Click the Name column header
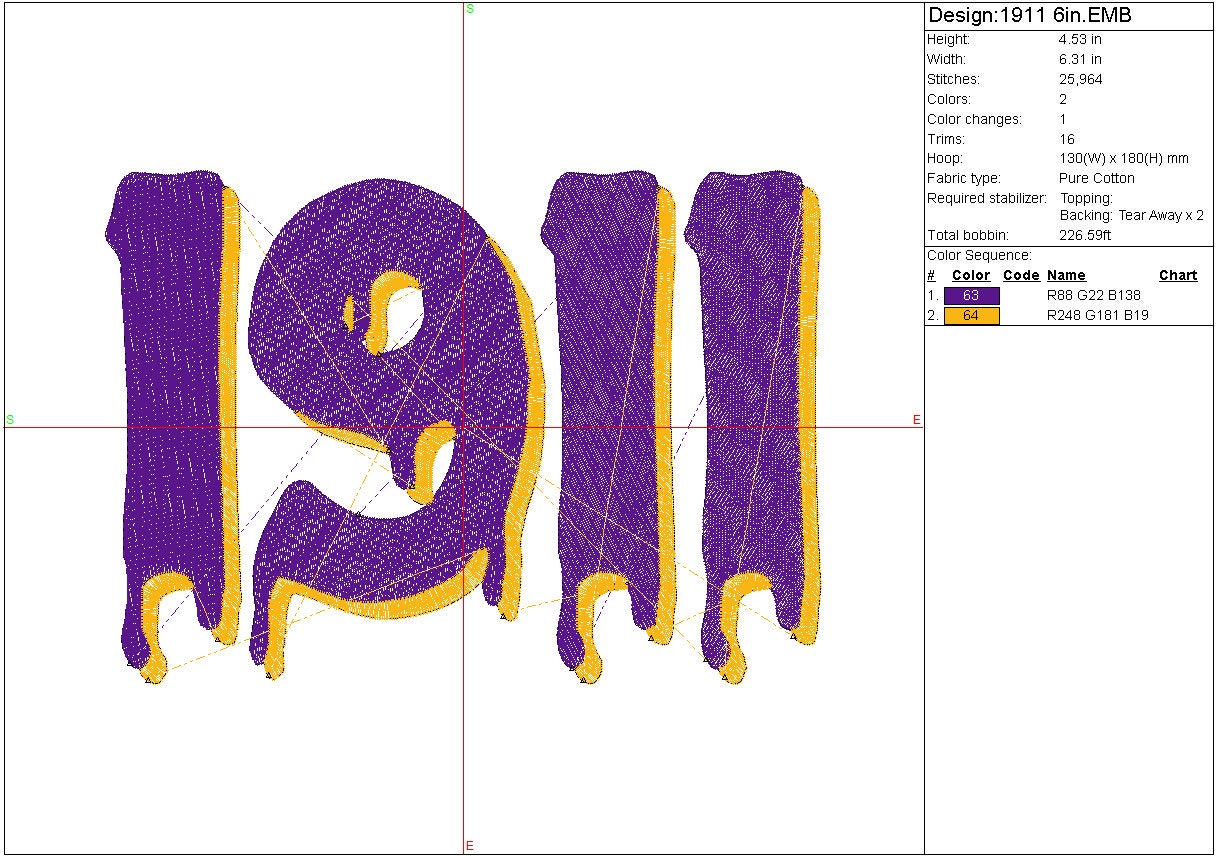 click(1066, 276)
